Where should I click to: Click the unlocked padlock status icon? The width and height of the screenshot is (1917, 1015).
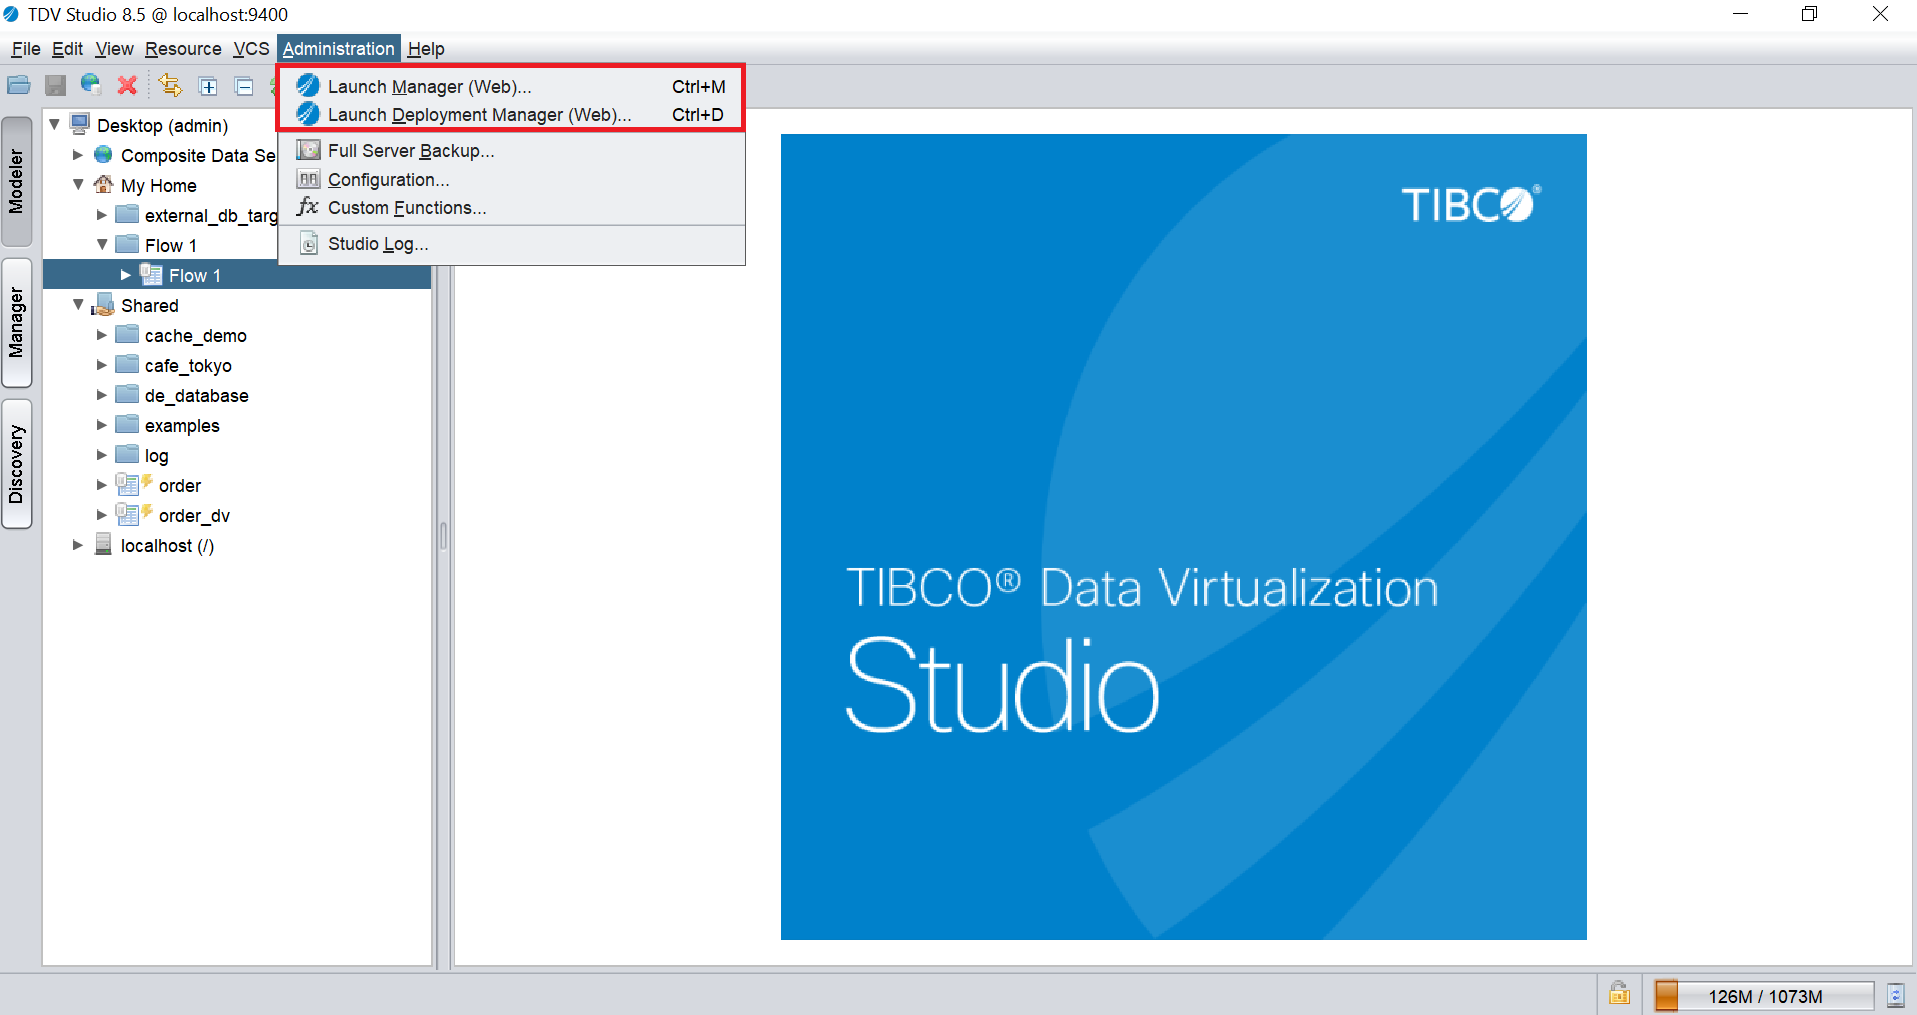coord(1619,994)
